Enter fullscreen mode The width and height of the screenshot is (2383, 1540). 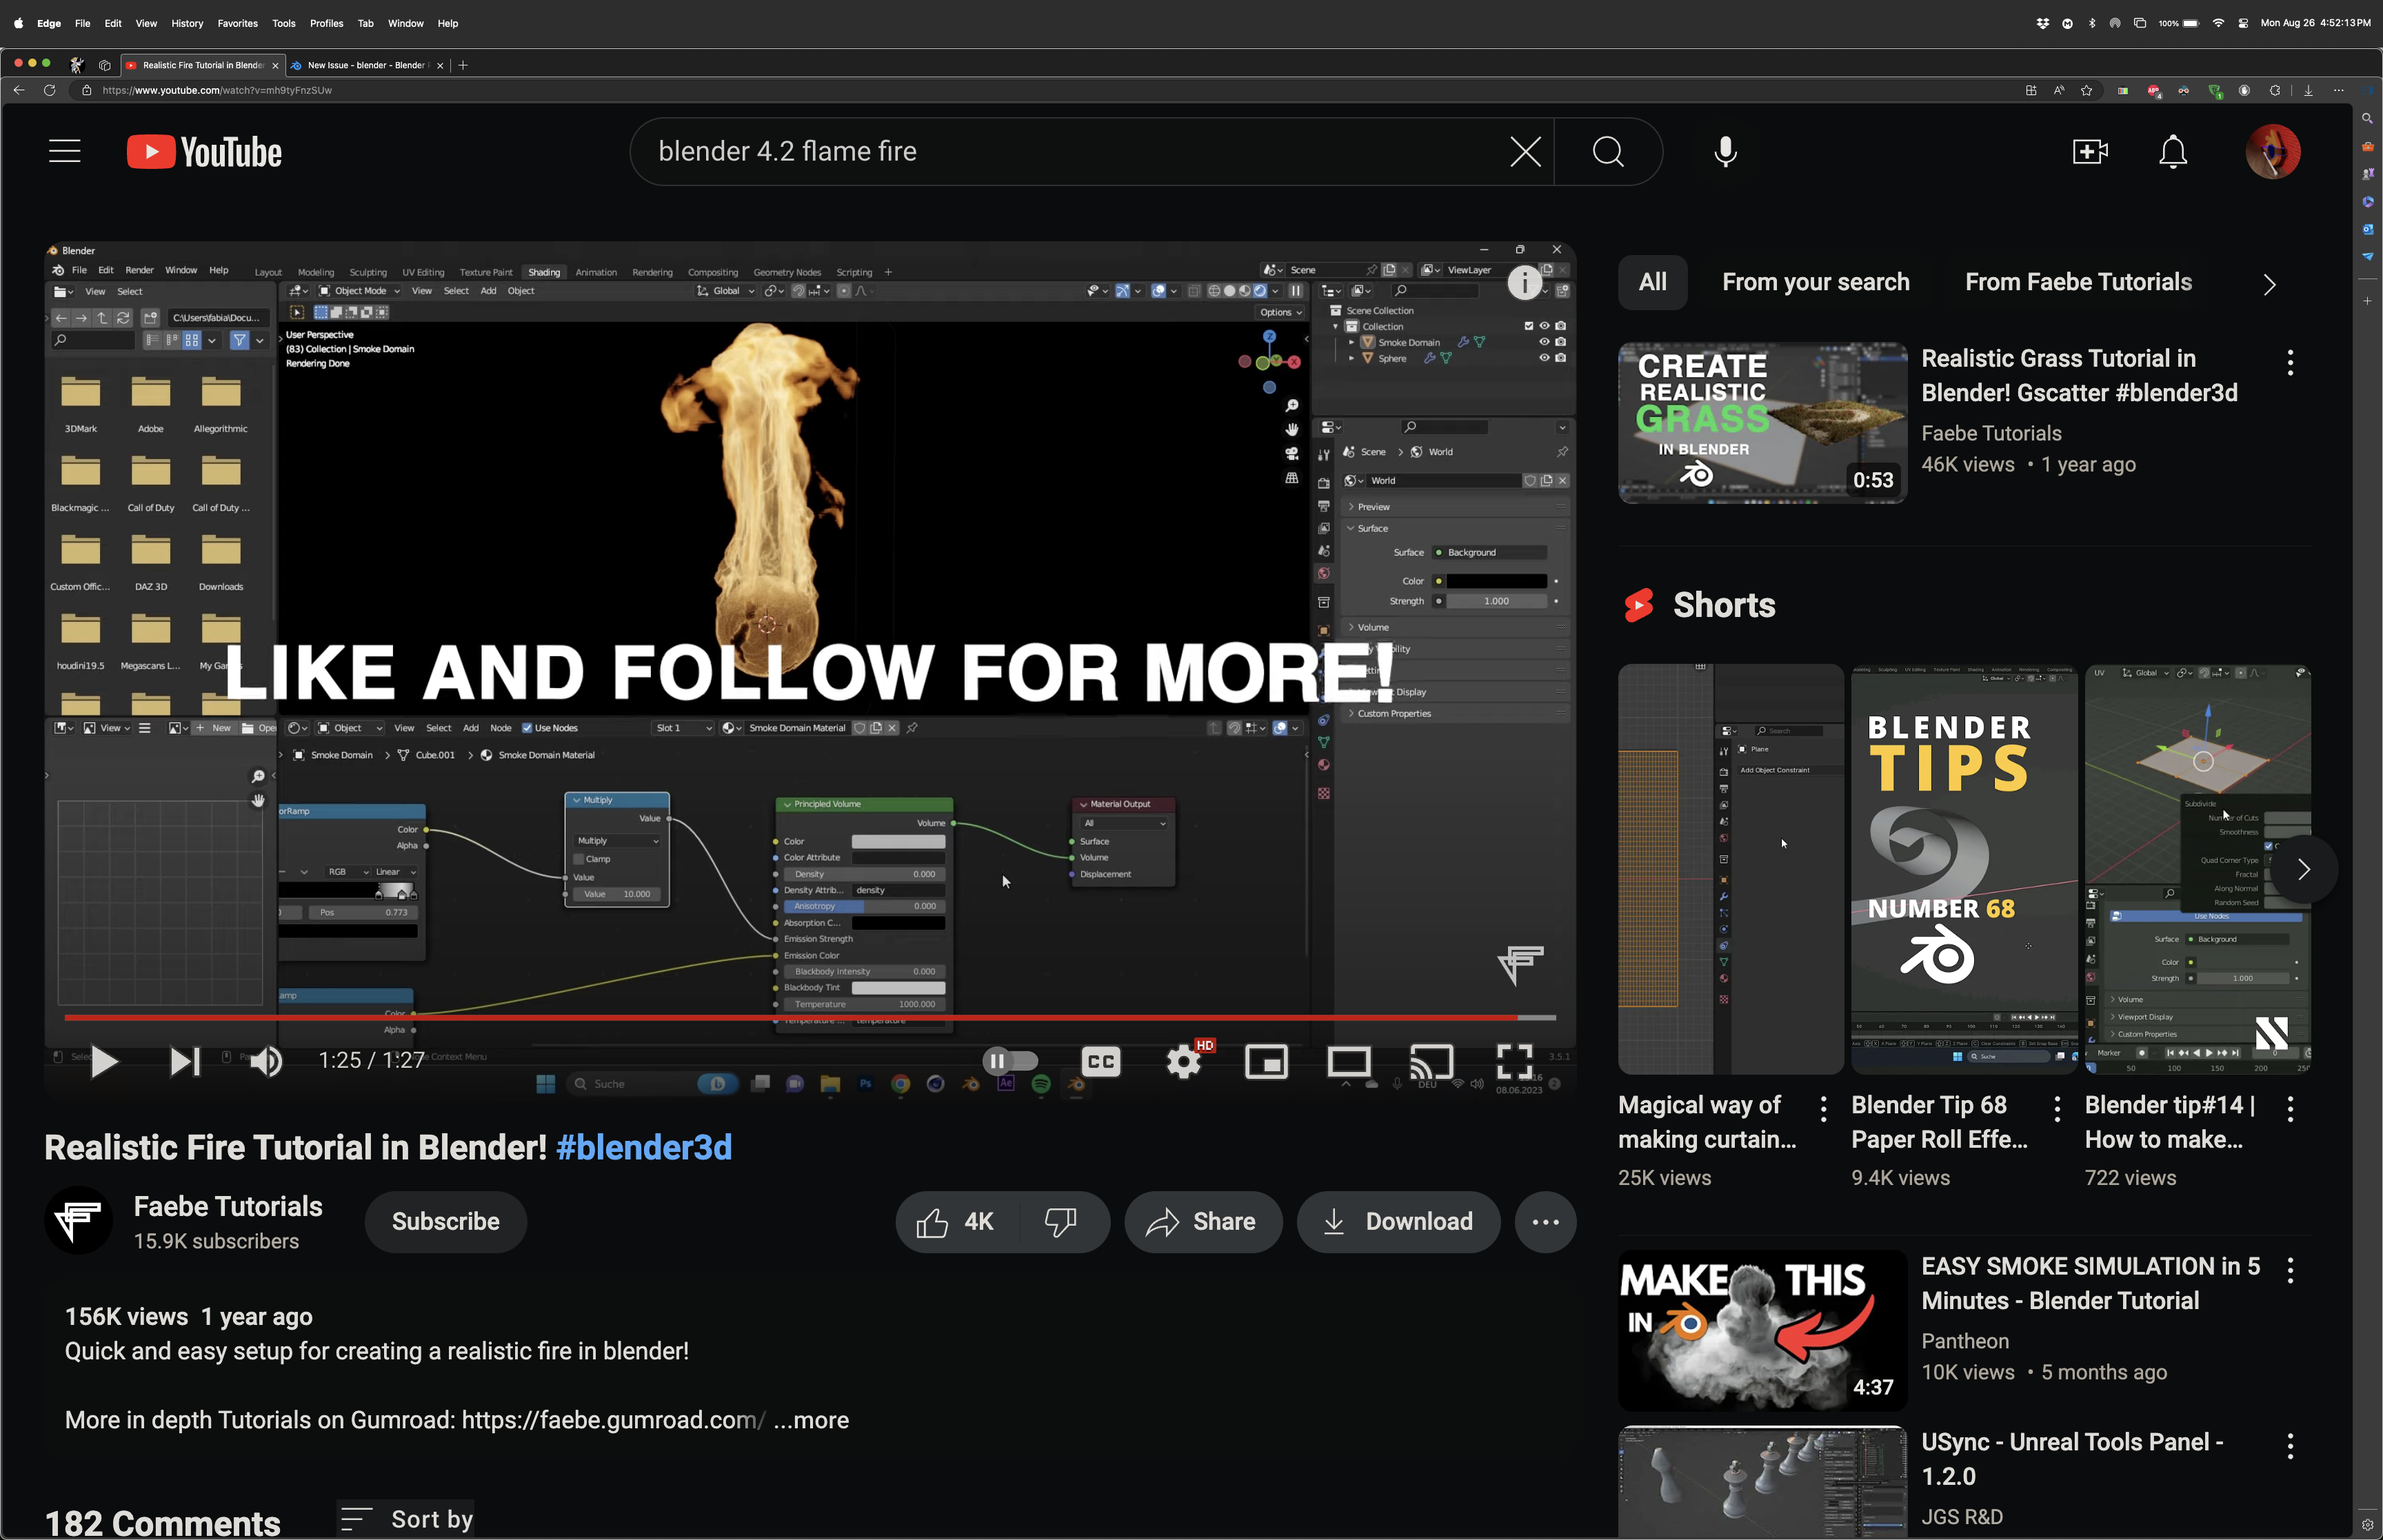click(1514, 1061)
